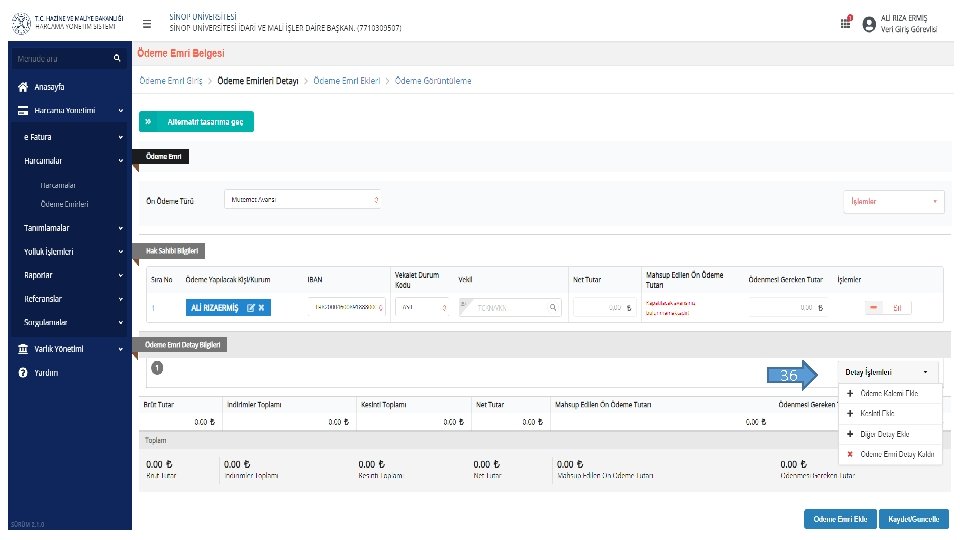Viewport: 960px width, 540px height.
Task: Select Diğer Detay Ekle menu entry
Action: [x=890, y=434]
